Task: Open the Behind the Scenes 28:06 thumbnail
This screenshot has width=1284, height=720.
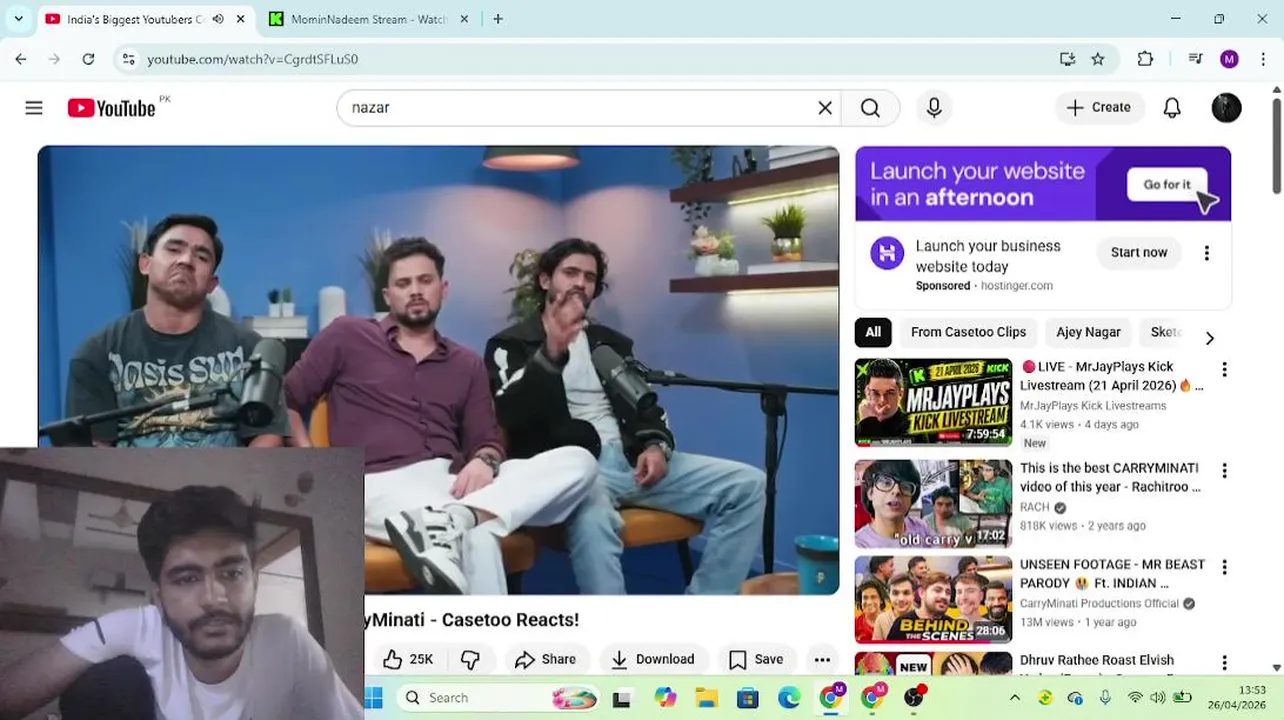Action: click(933, 600)
